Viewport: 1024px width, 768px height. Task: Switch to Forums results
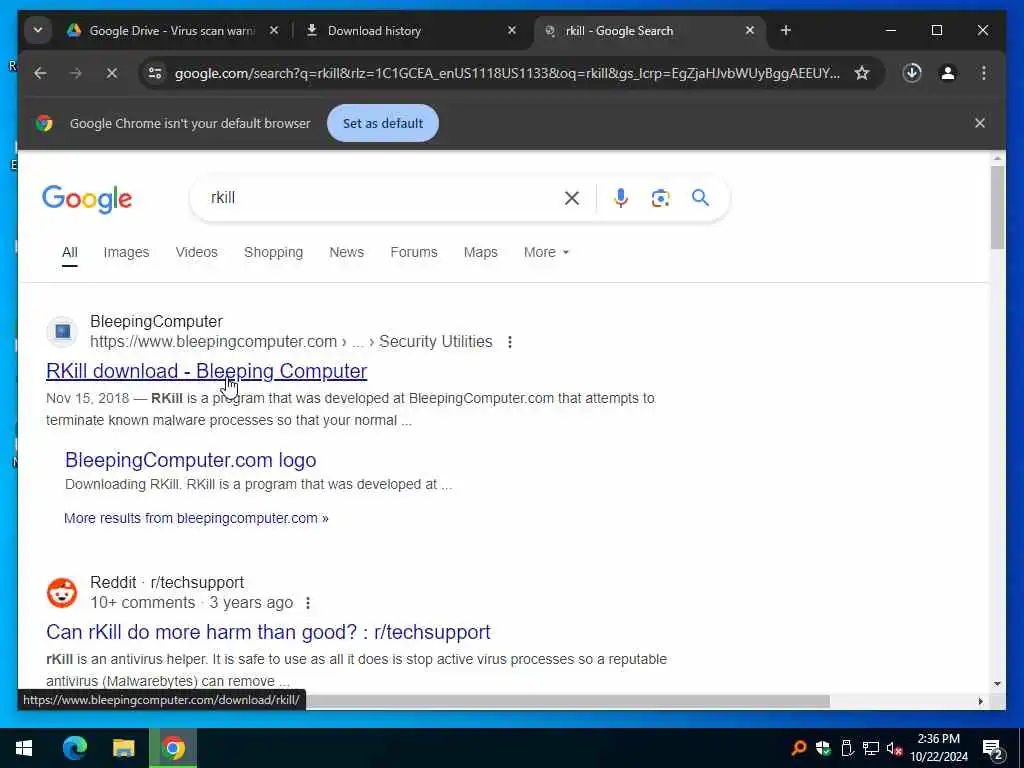[414, 252]
